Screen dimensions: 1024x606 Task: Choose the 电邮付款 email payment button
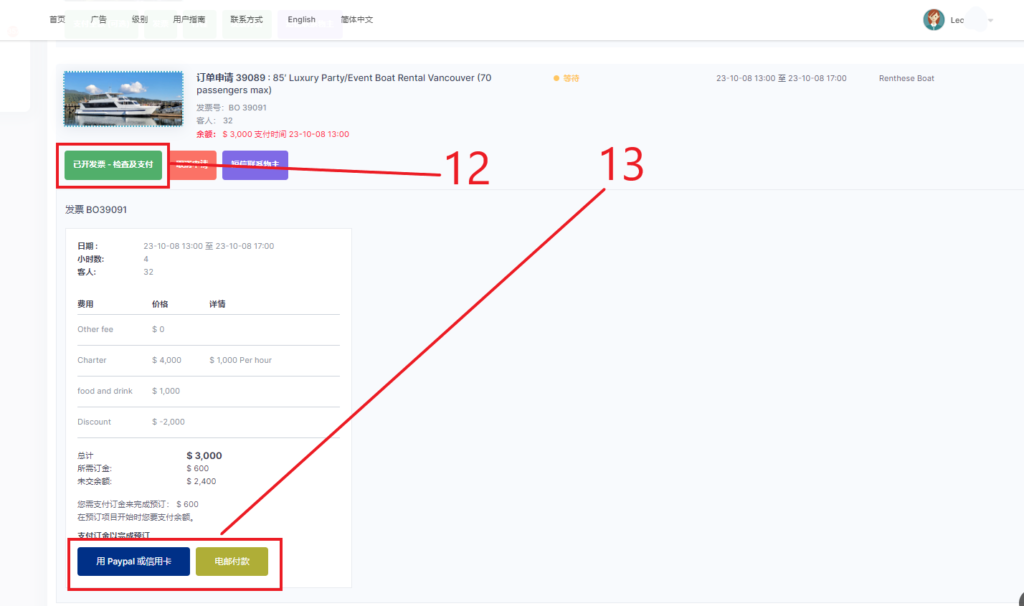232,562
